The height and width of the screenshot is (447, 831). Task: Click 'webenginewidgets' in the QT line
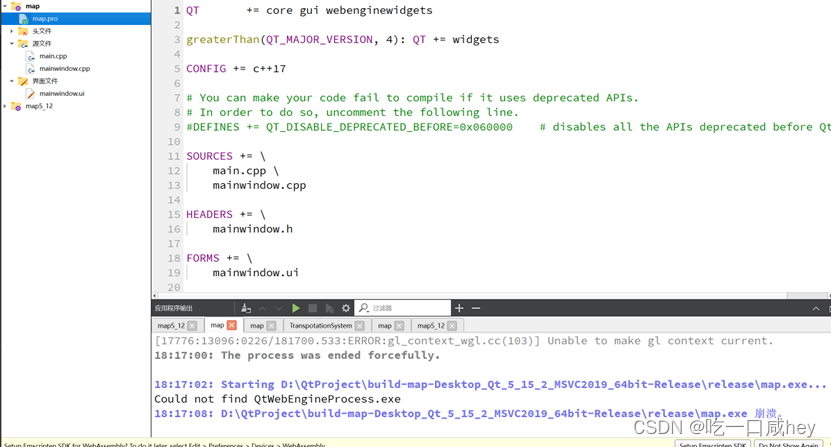(379, 11)
